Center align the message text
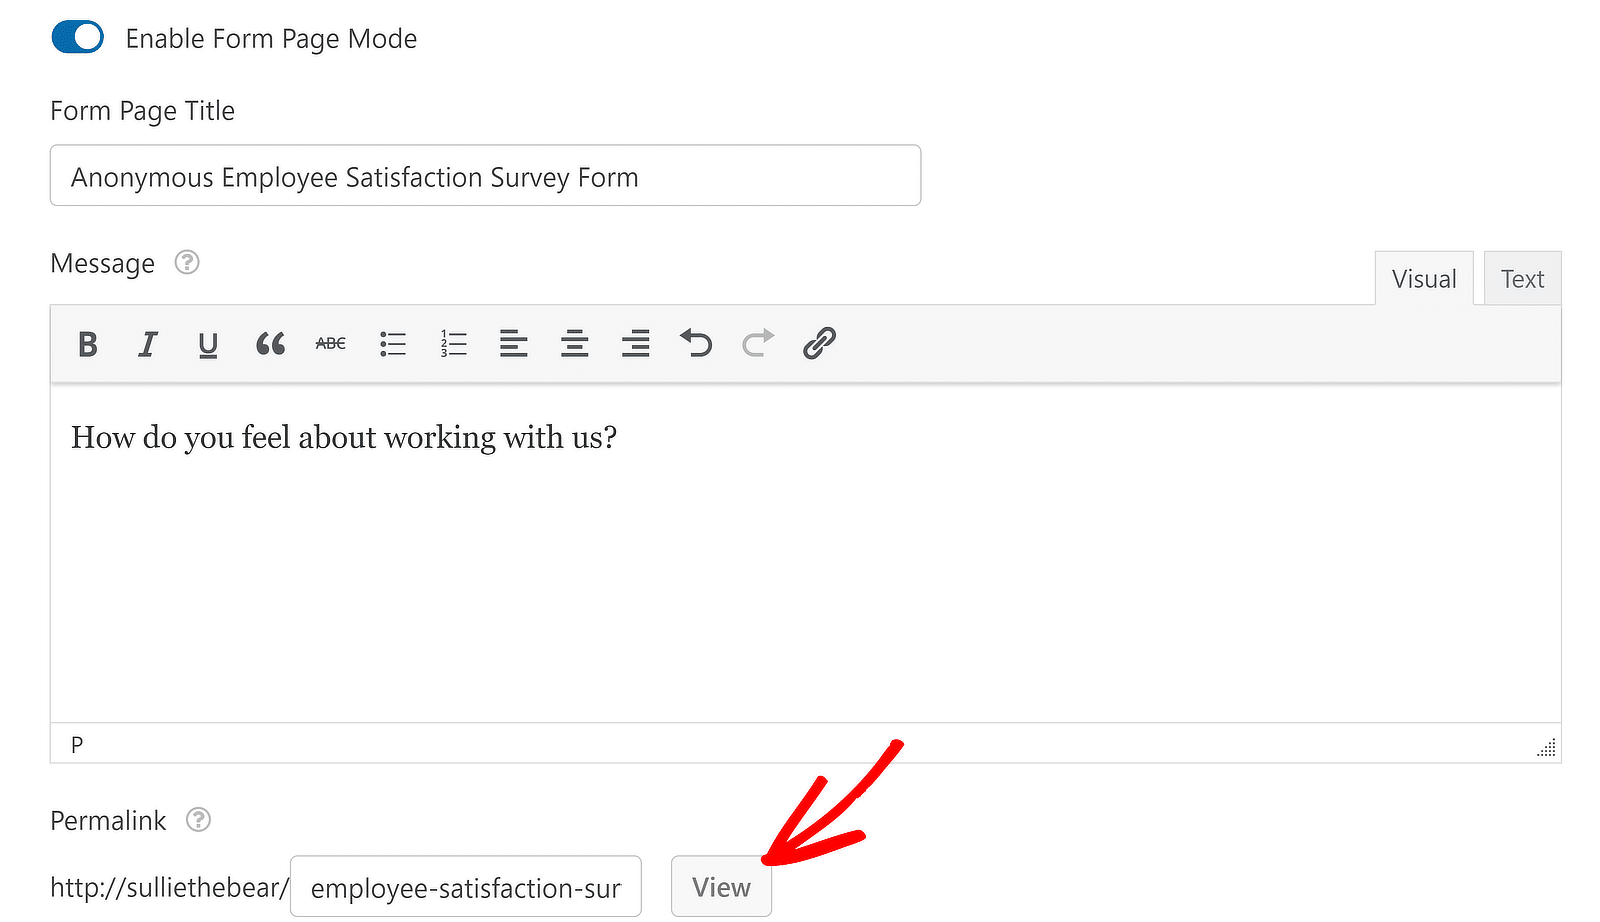 tap(575, 344)
